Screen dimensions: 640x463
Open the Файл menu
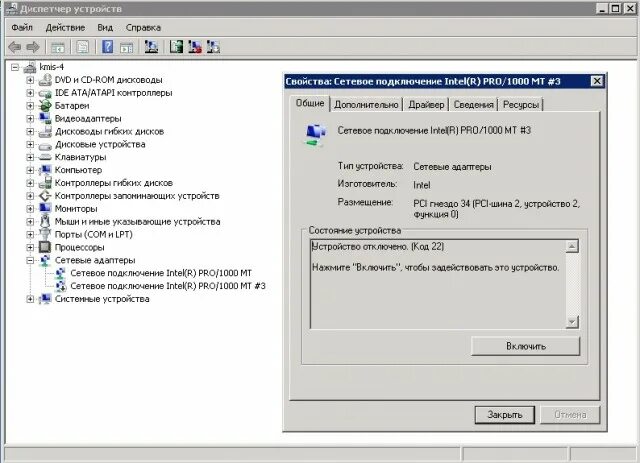[x=22, y=27]
